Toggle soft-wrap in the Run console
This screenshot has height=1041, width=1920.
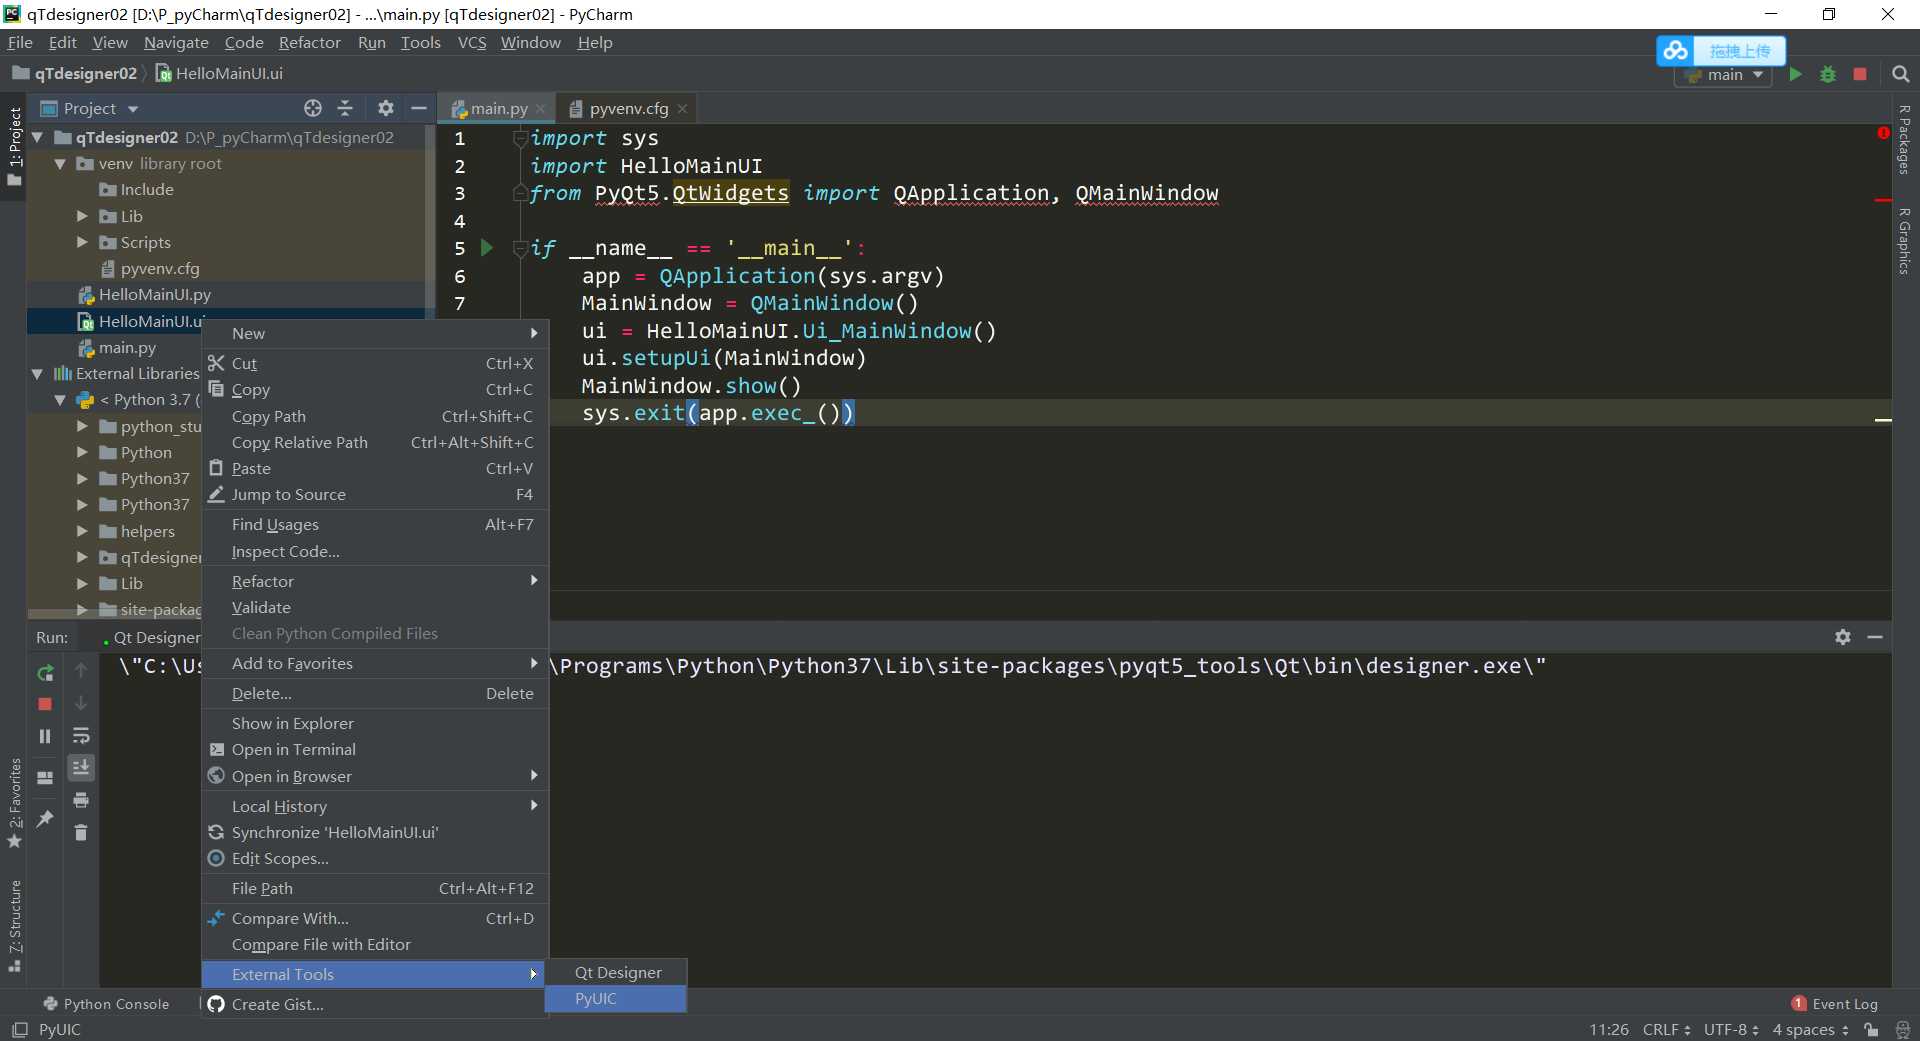[x=81, y=736]
